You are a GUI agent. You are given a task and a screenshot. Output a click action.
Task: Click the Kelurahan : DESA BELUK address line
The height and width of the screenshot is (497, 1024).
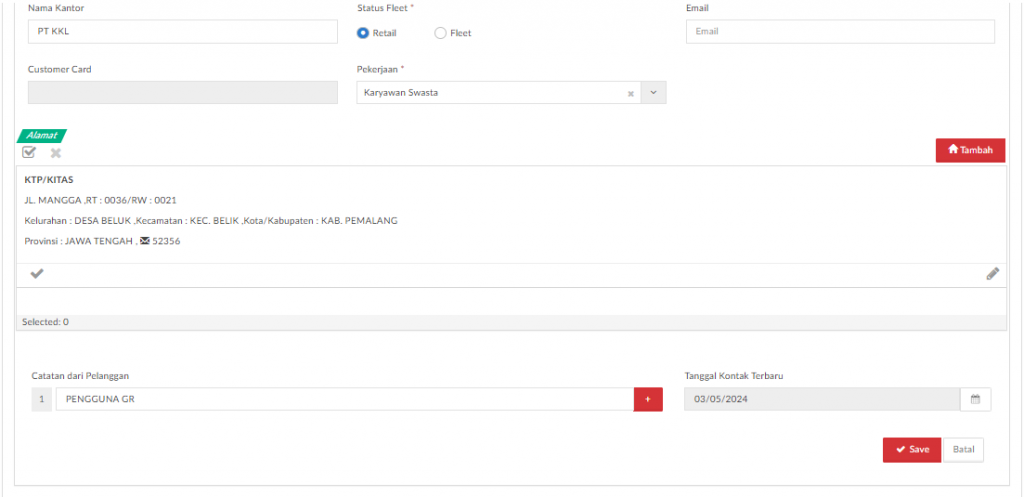211,221
